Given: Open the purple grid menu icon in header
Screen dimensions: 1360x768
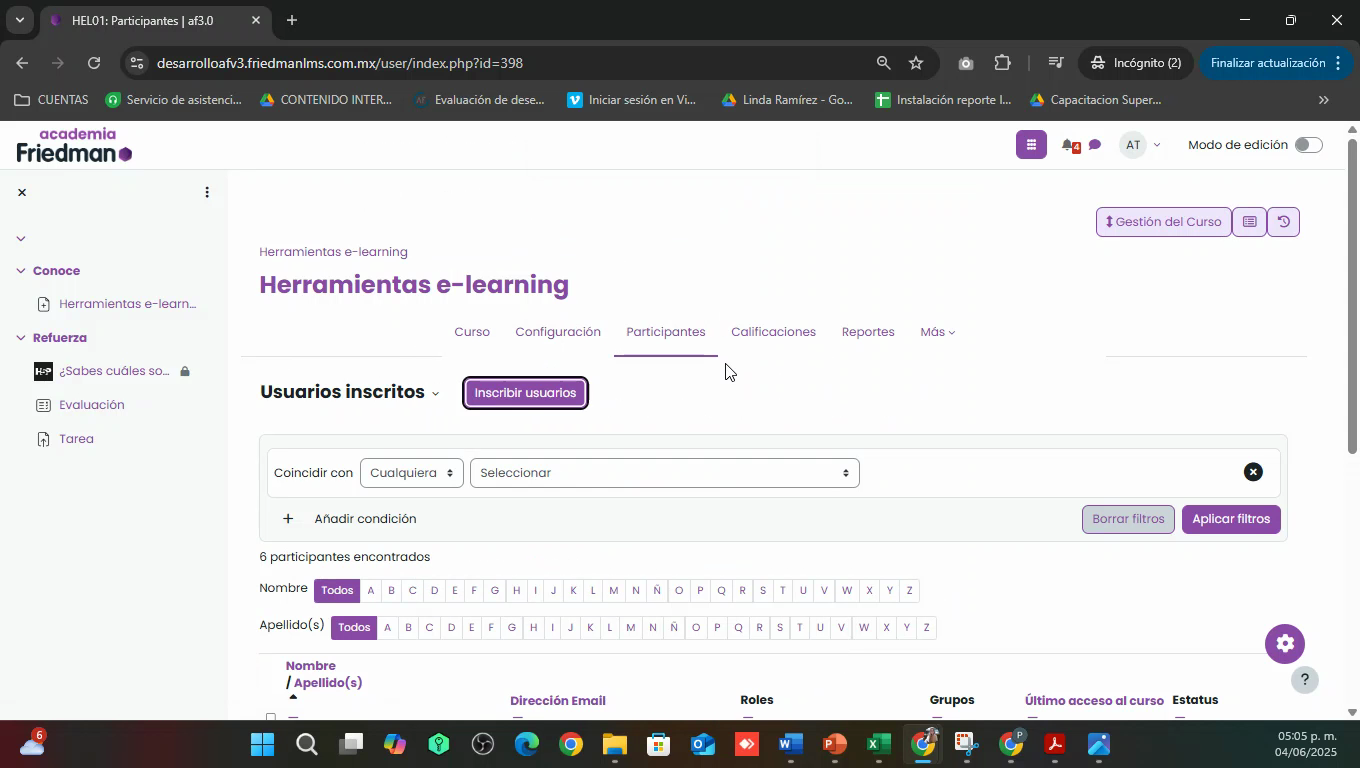Looking at the screenshot, I should [x=1031, y=145].
